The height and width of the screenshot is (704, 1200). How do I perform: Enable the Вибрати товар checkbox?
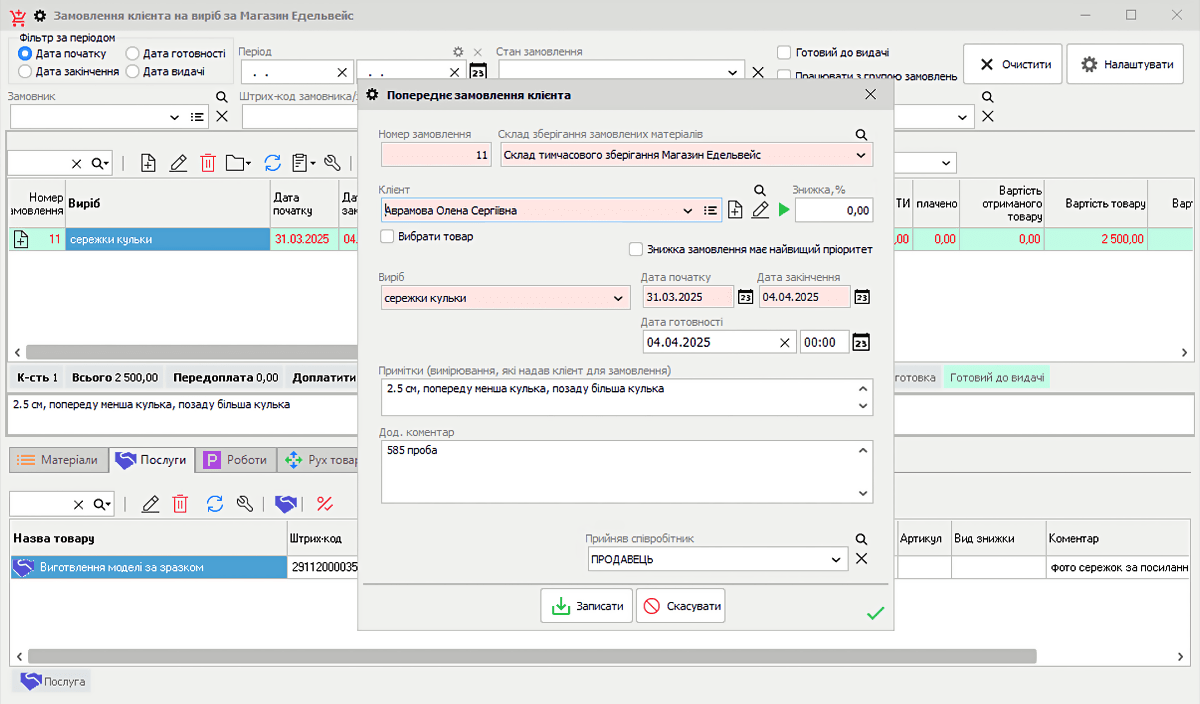point(388,237)
